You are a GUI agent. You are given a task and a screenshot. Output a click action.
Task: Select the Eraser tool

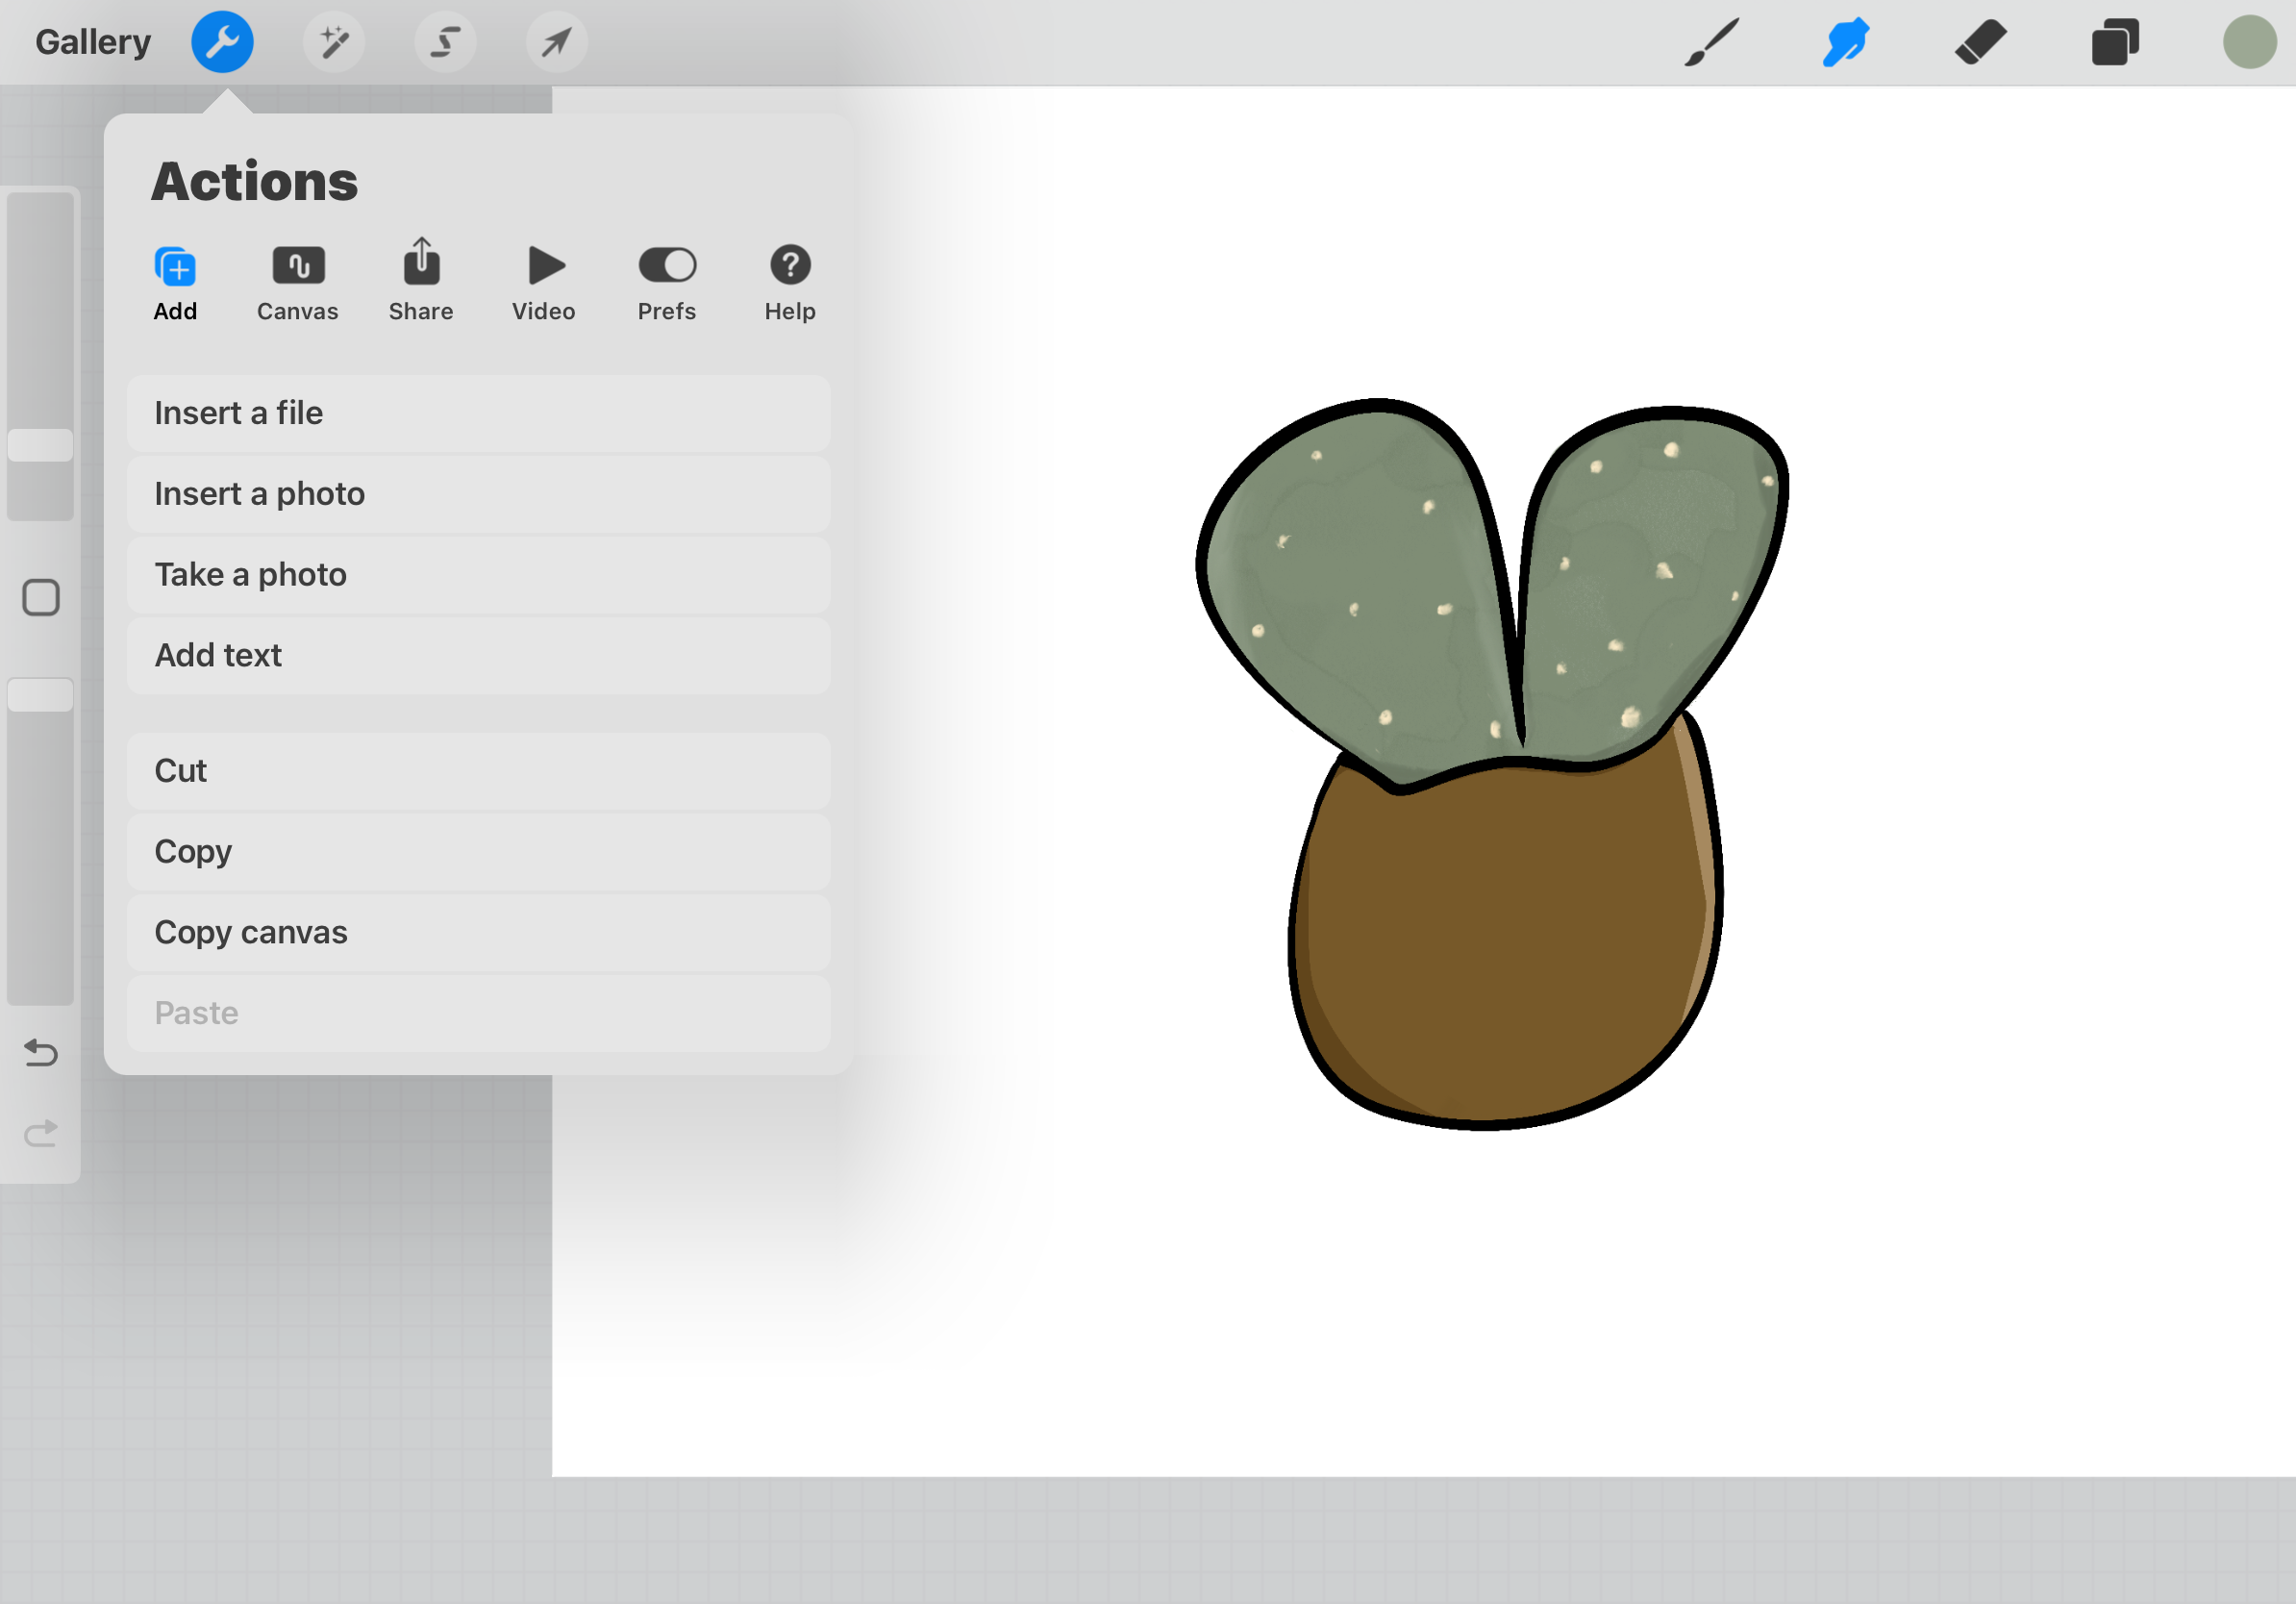1980,42
